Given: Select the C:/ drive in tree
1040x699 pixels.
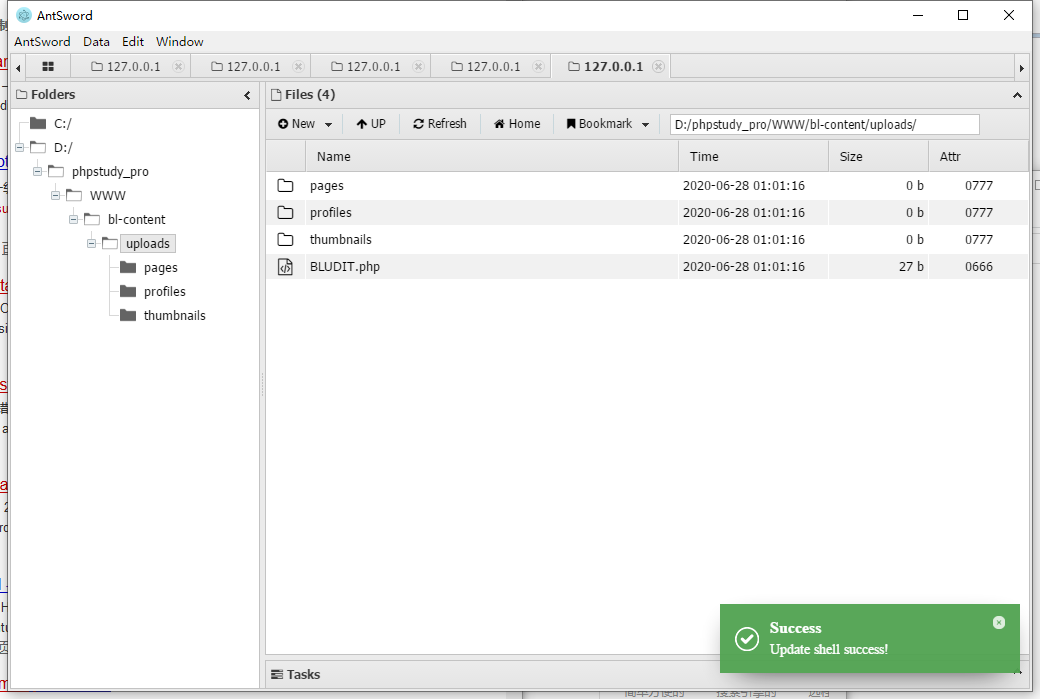Looking at the screenshot, I should click(x=62, y=123).
